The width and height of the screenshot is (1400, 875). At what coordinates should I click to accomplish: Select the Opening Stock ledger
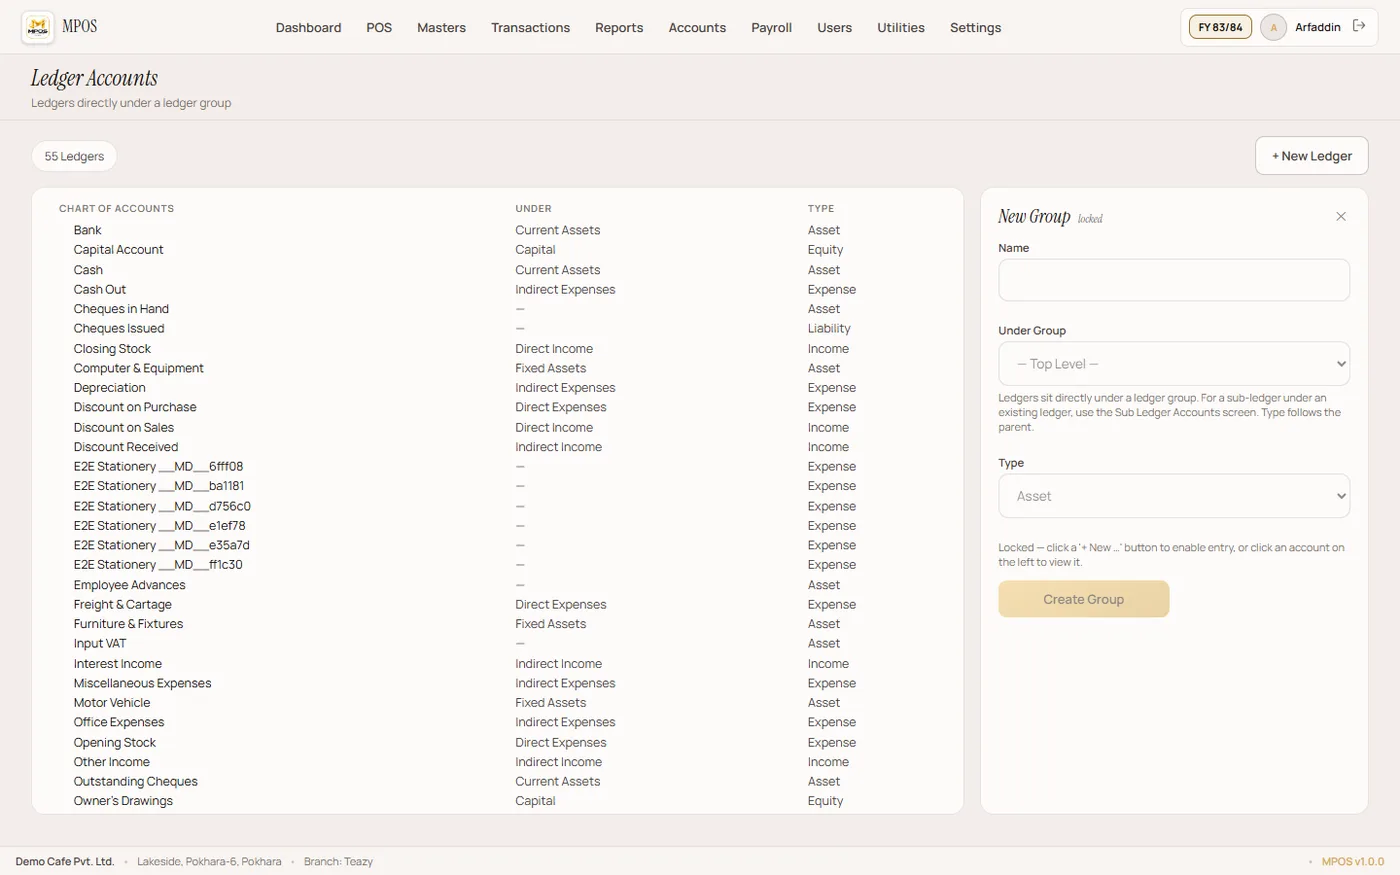pos(497,742)
